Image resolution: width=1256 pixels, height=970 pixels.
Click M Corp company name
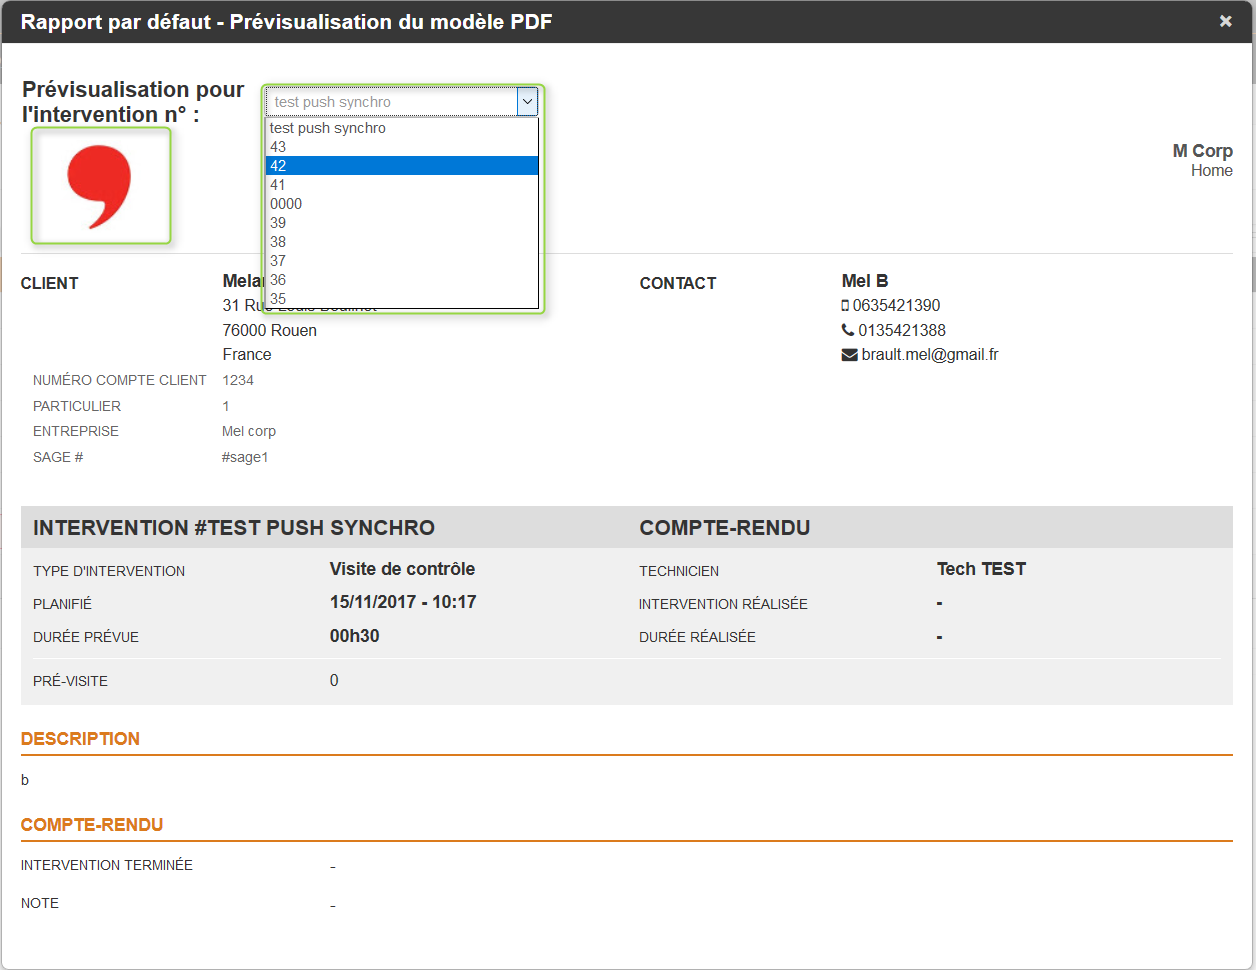tap(1203, 151)
